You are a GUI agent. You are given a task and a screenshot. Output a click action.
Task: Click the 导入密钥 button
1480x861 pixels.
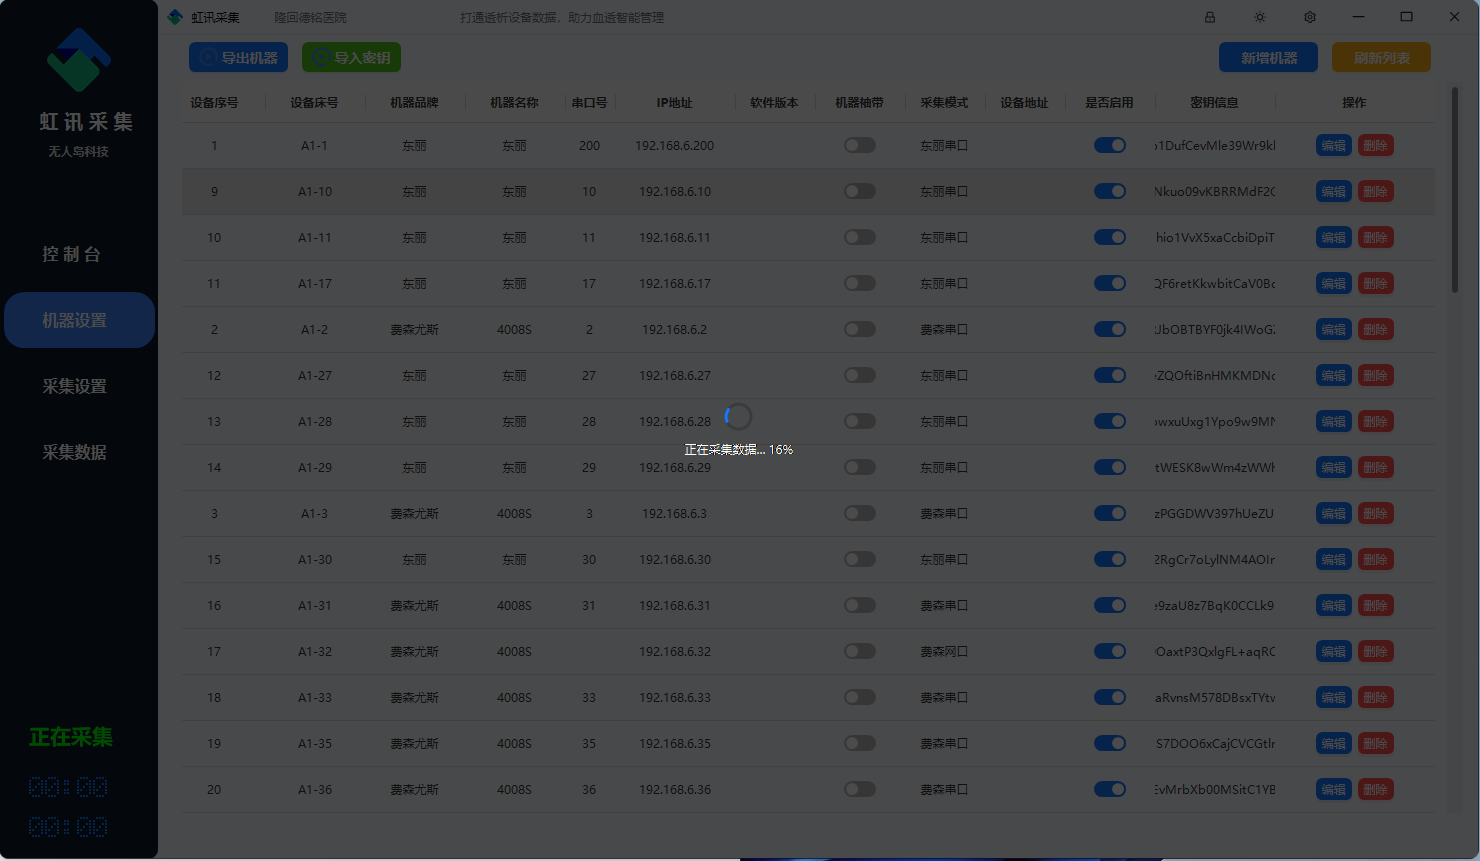click(351, 57)
